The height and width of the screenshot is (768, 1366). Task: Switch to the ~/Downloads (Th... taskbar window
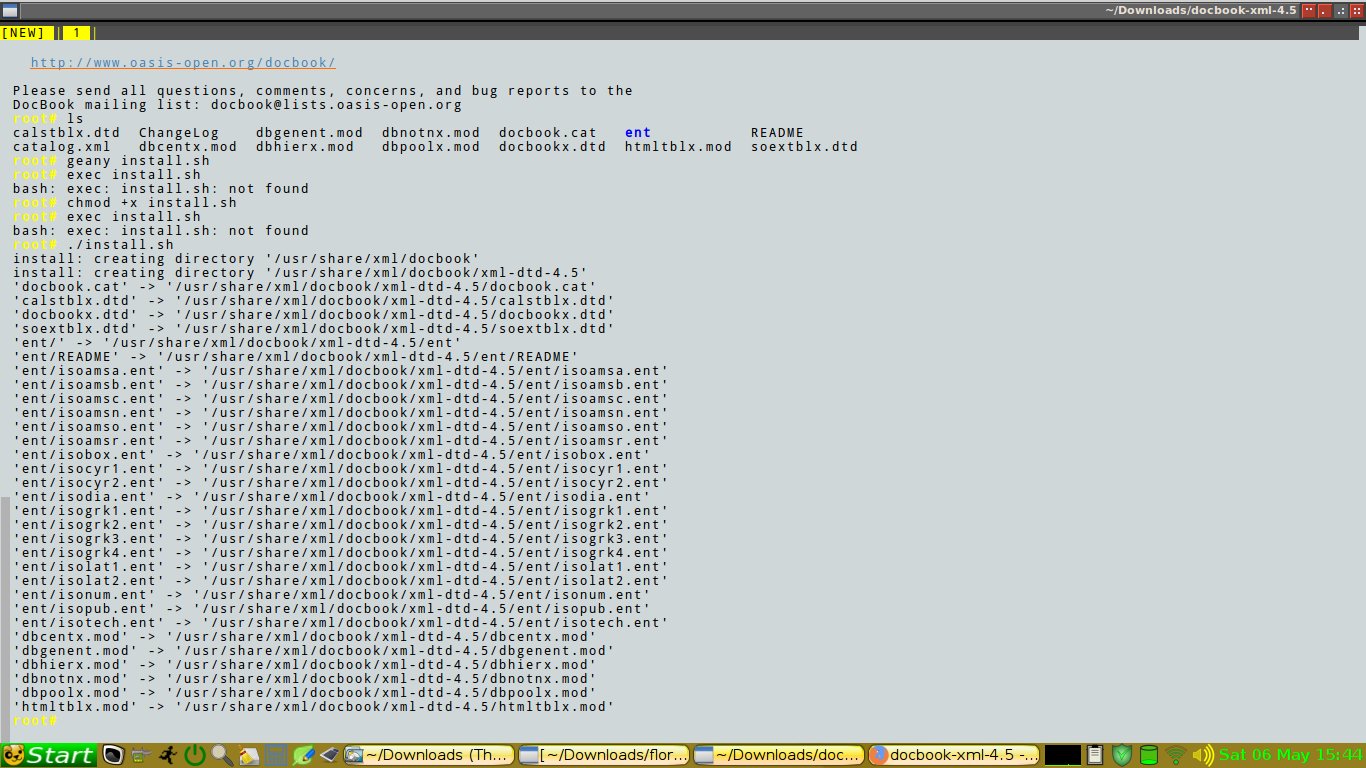click(429, 755)
